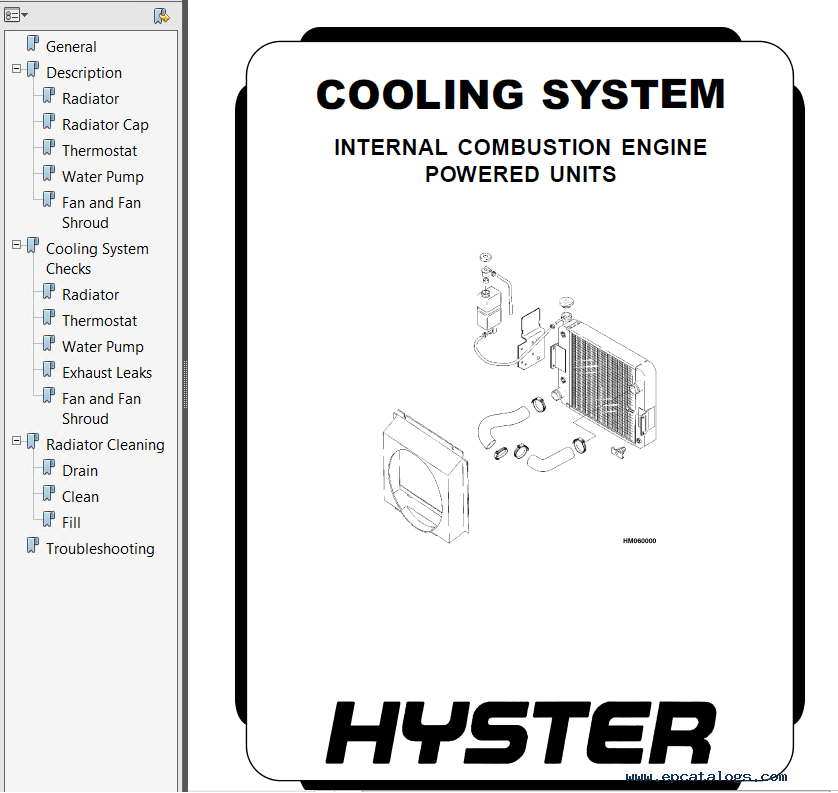The width and height of the screenshot is (838, 793).
Task: Select Water Pump under Description
Action: click(x=103, y=177)
